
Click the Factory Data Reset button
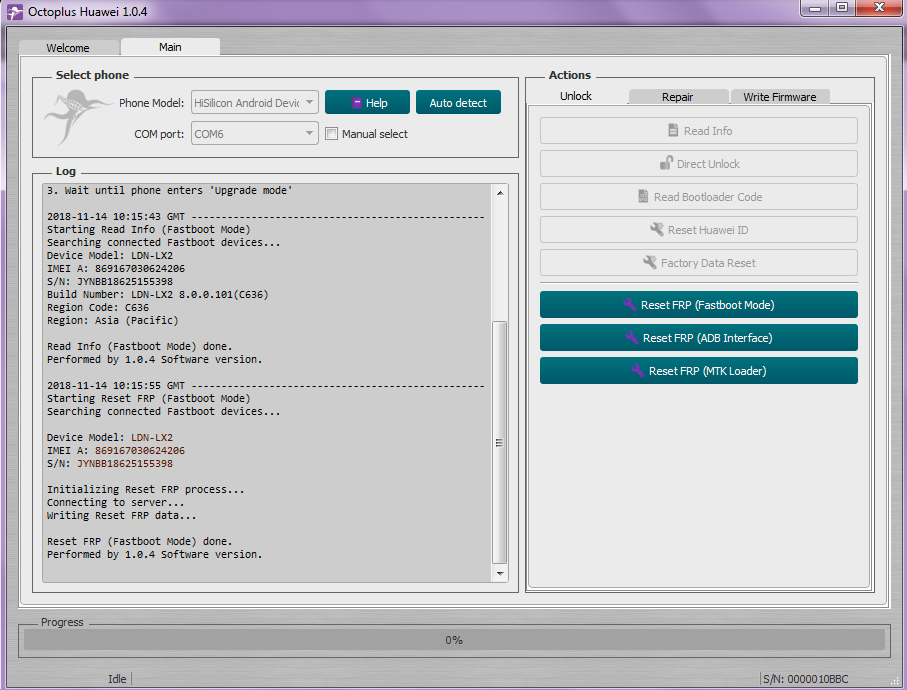click(x=698, y=263)
